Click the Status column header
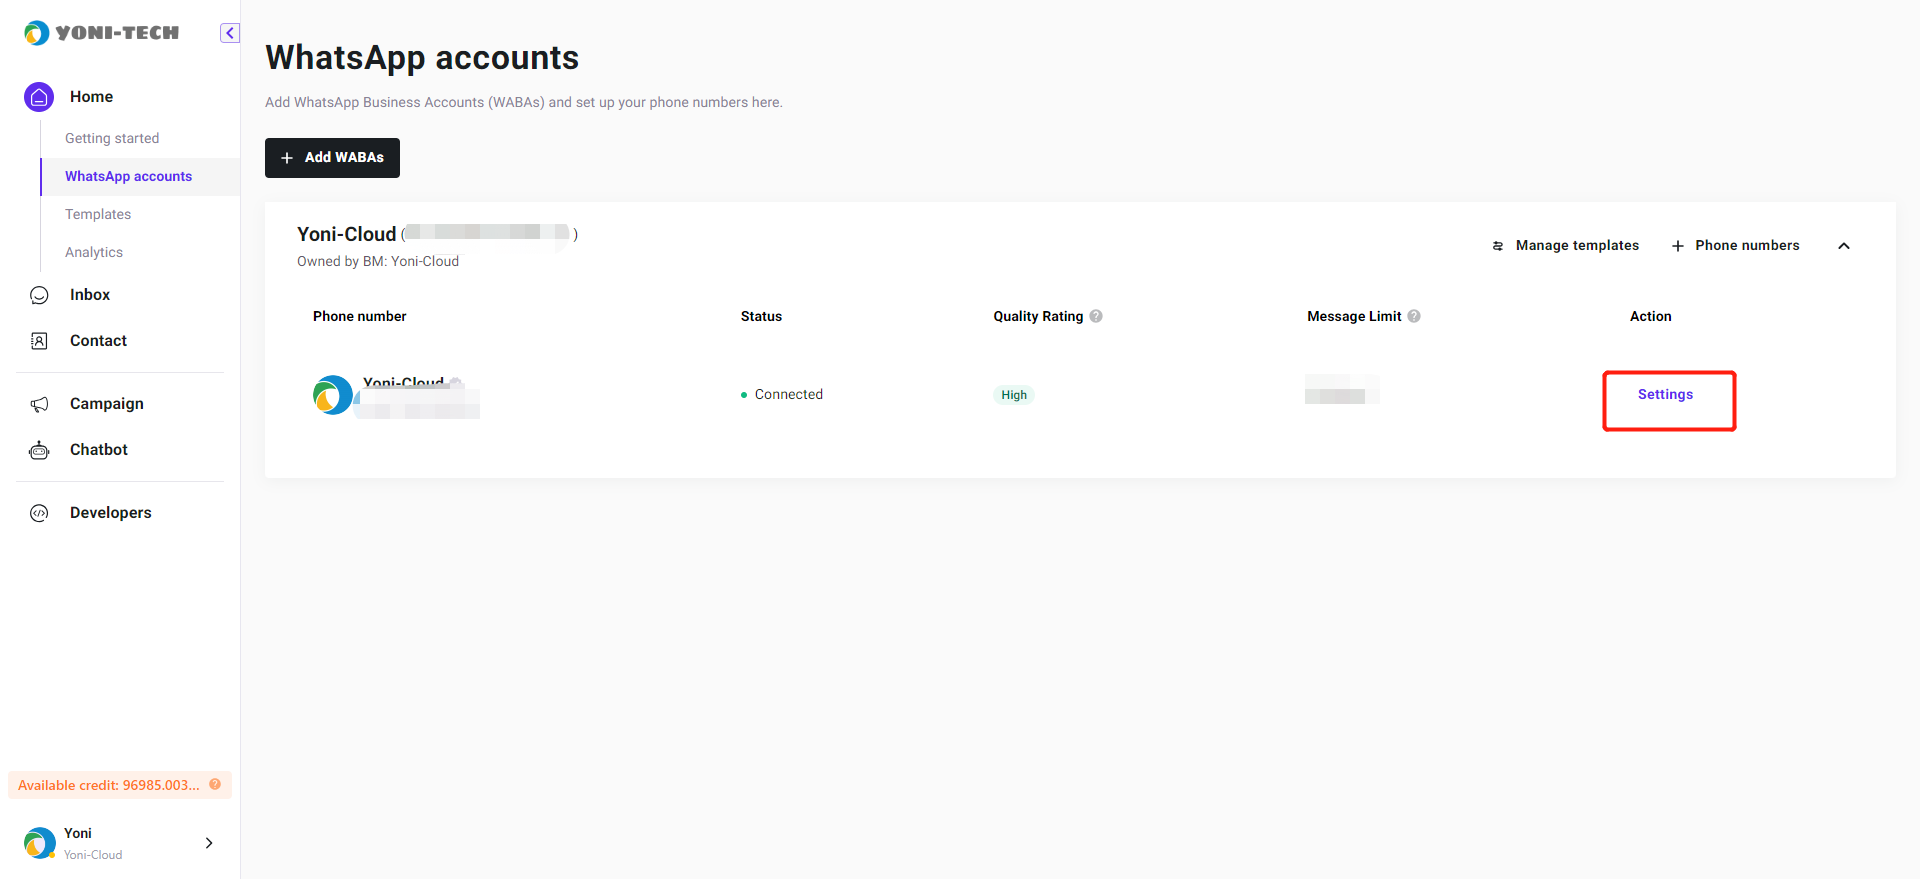The image size is (1920, 879). click(761, 316)
